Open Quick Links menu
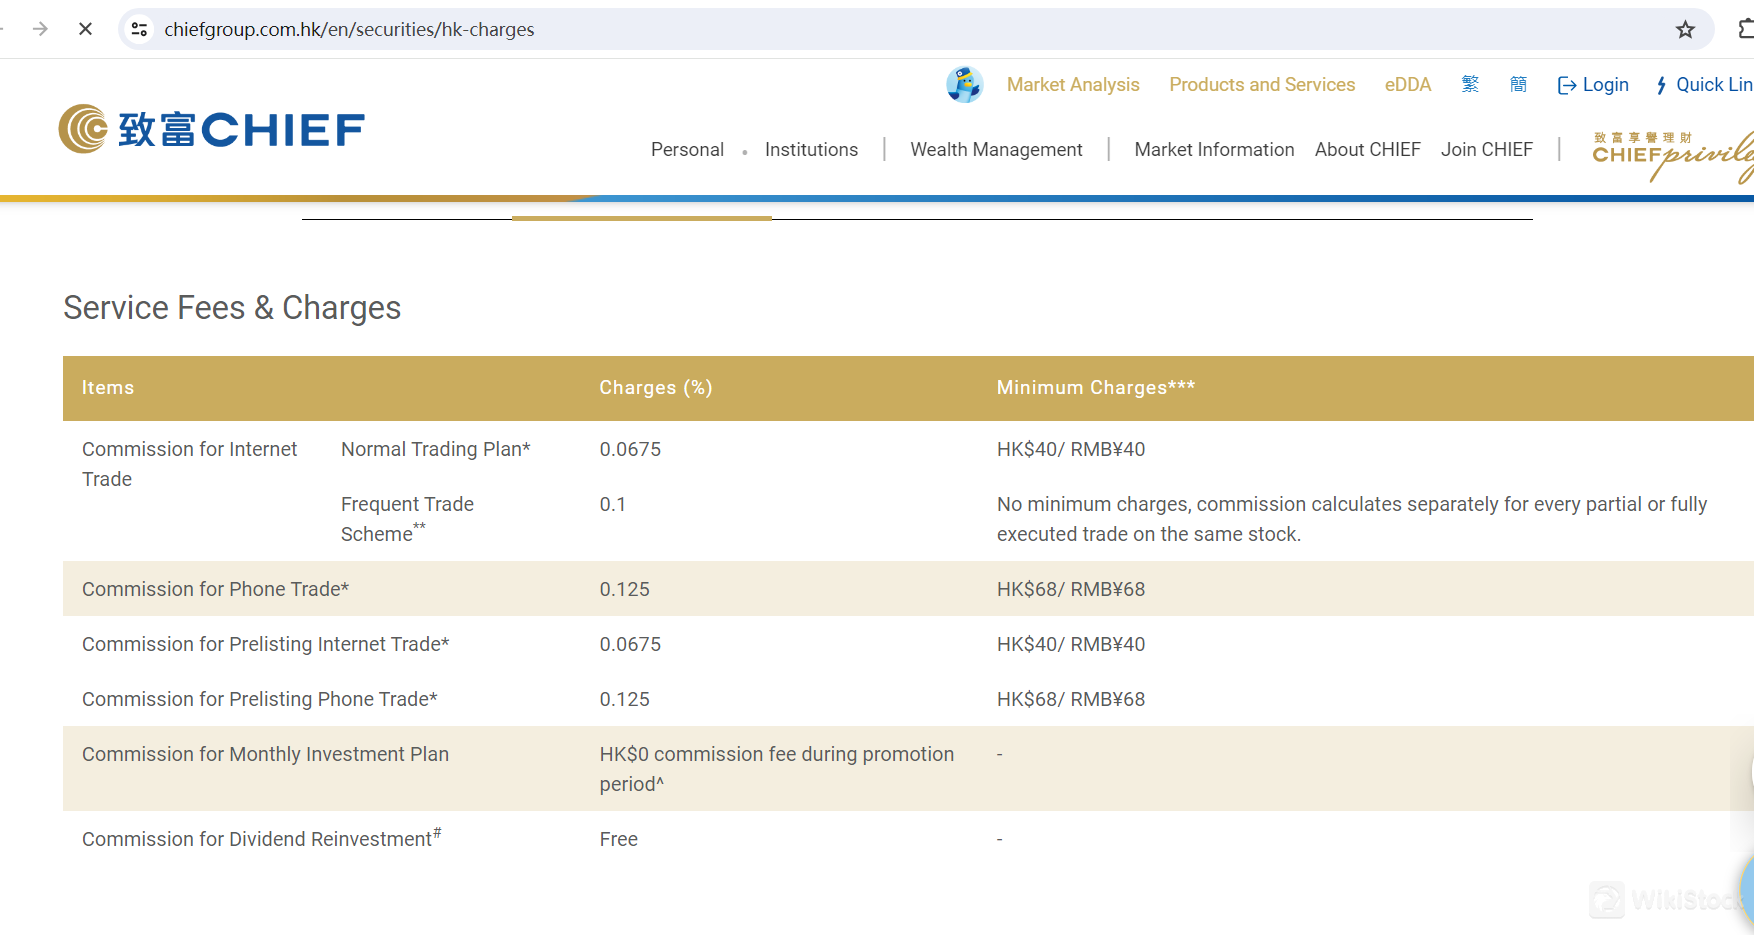 click(x=1705, y=85)
